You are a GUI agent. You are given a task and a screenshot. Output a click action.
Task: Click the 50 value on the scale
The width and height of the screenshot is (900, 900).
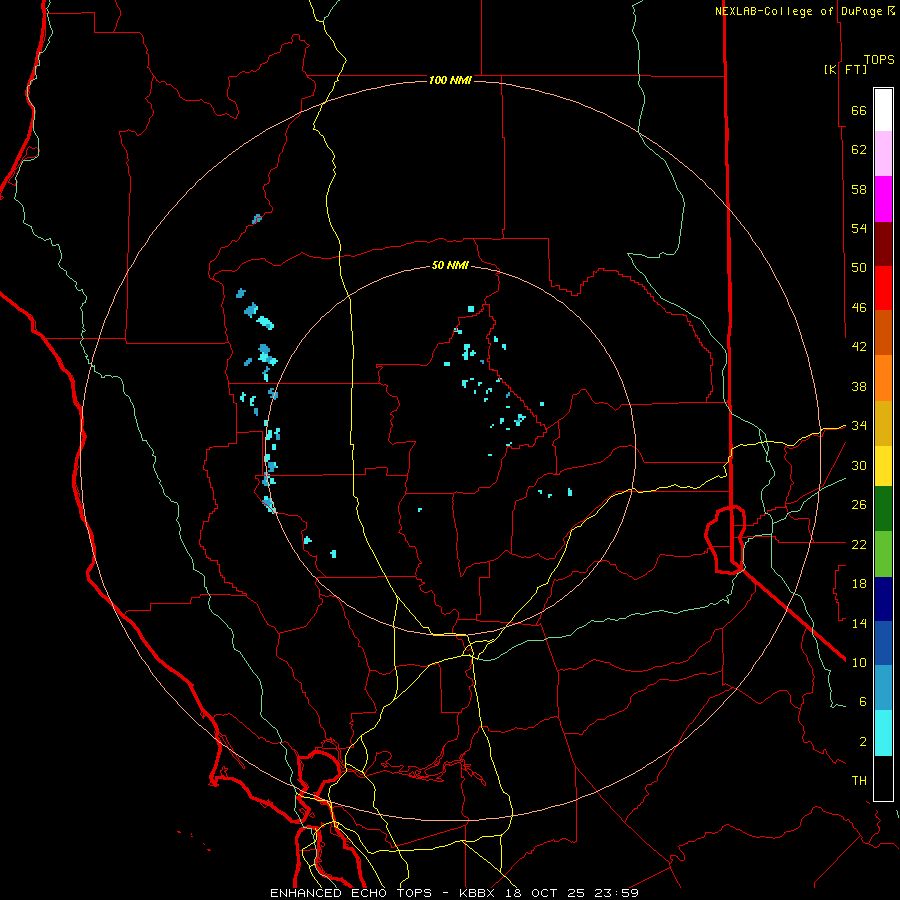click(859, 267)
